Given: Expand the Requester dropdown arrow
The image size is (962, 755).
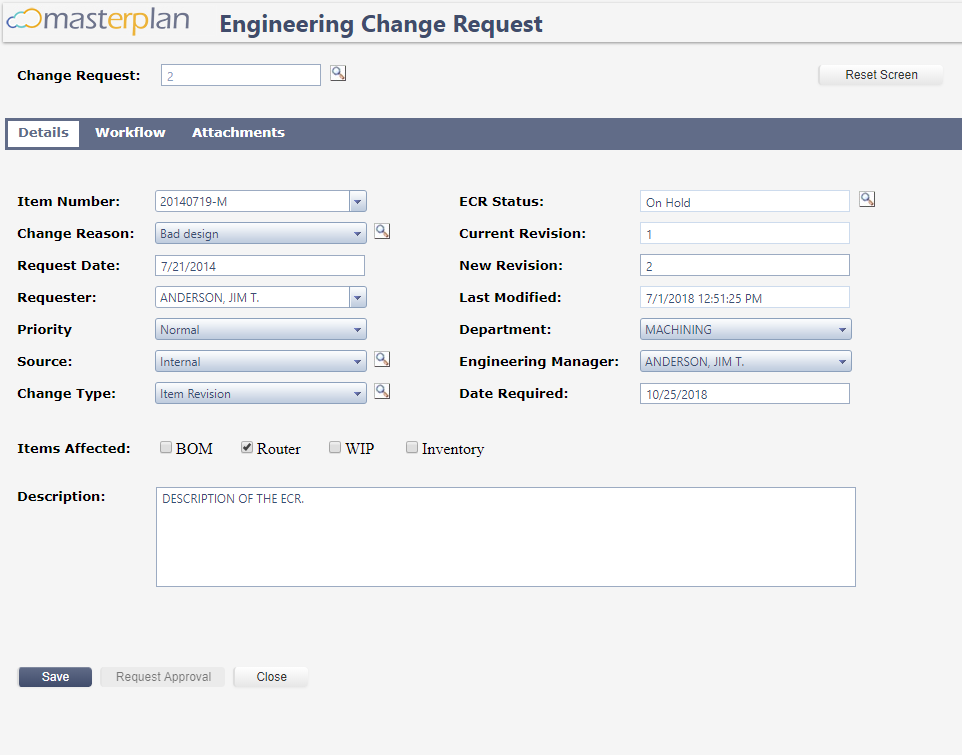Looking at the screenshot, I should click(358, 297).
